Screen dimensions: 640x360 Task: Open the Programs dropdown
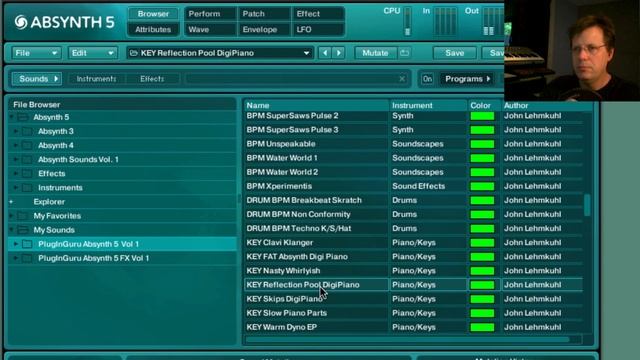tap(468, 79)
